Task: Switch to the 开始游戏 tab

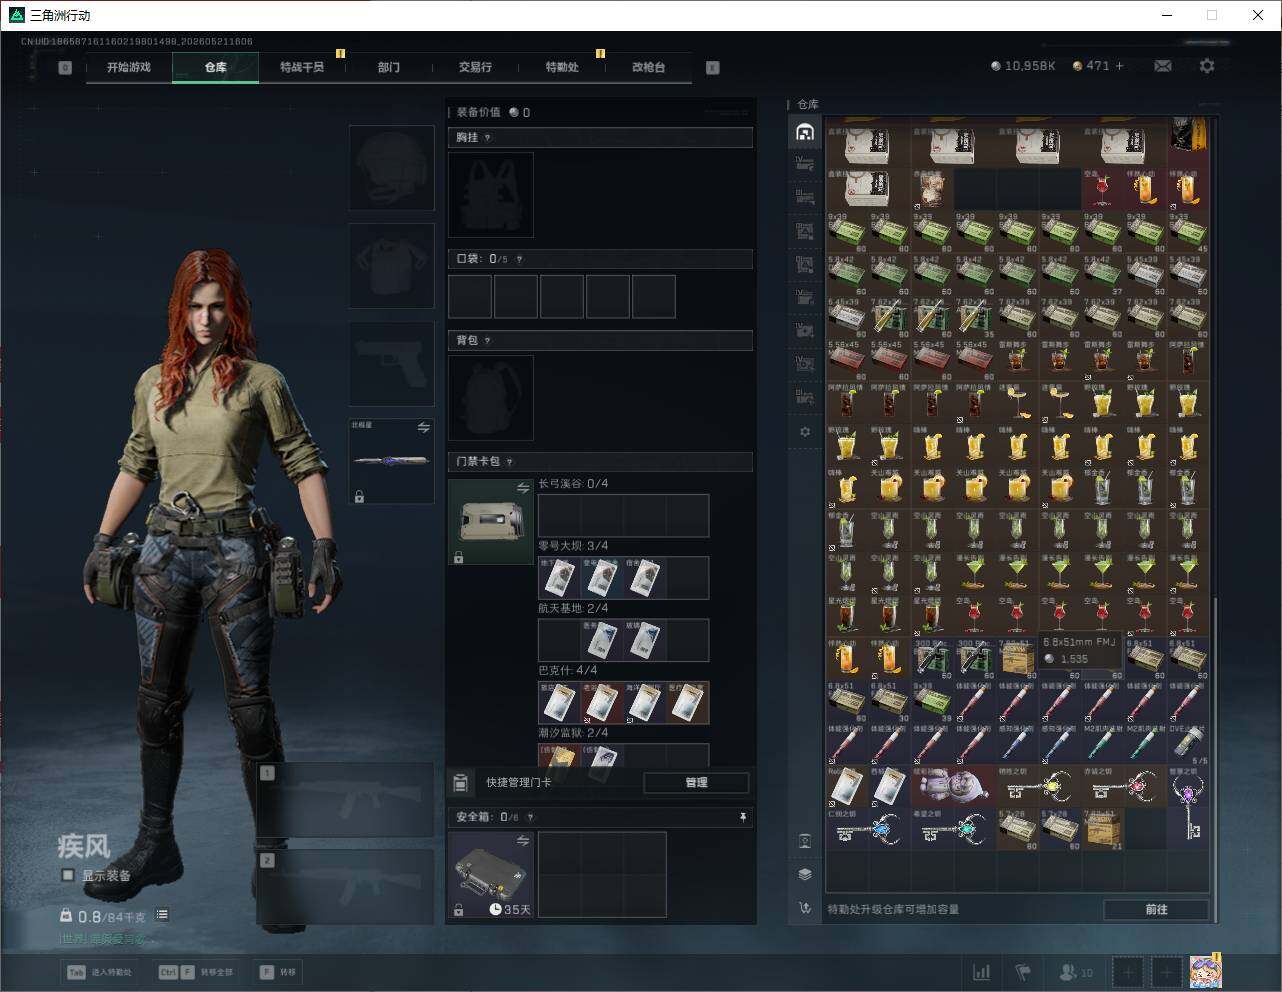Action: click(x=129, y=68)
